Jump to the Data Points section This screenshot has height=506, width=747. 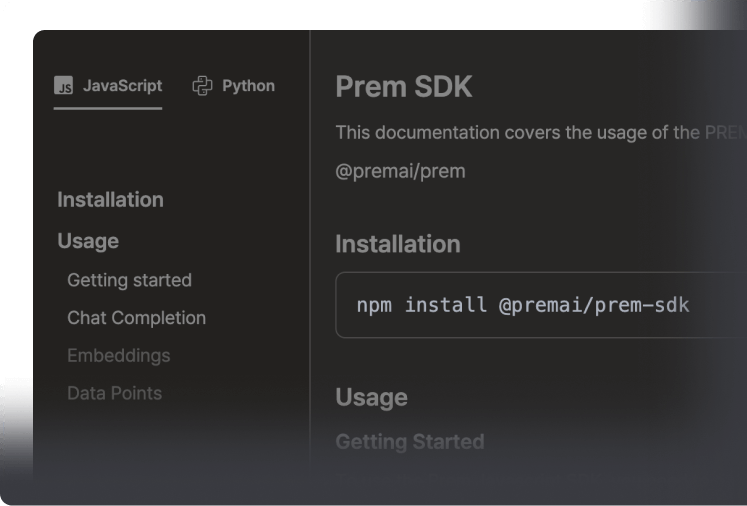click(114, 393)
